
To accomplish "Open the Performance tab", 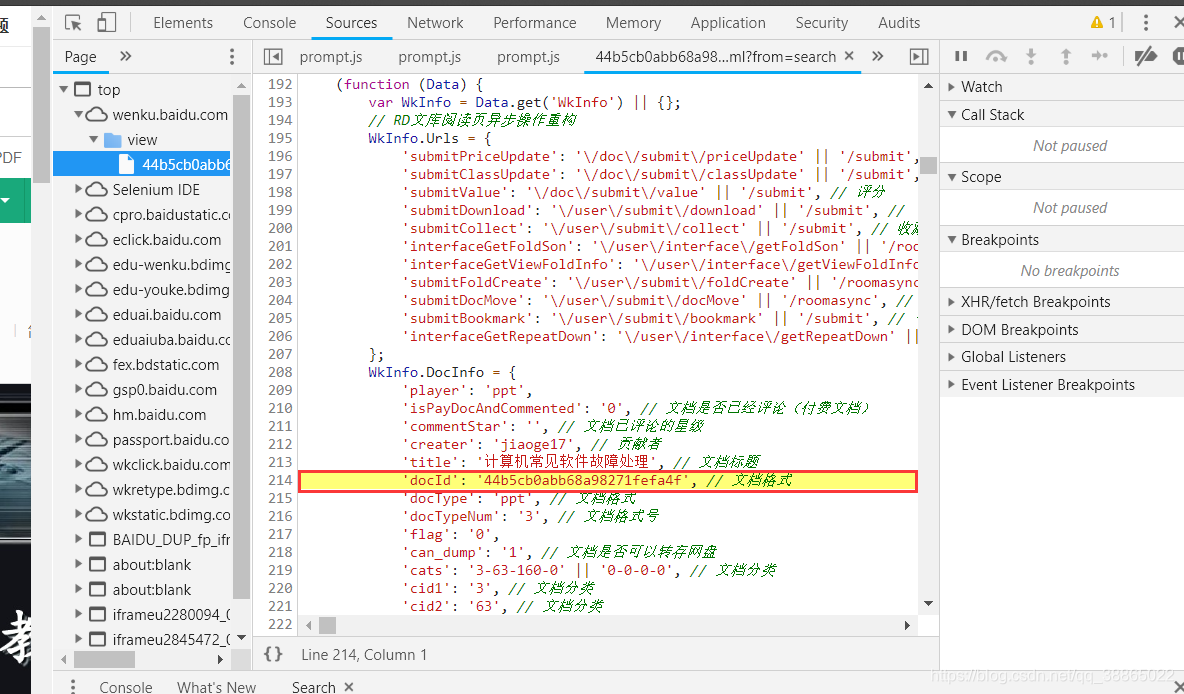I will (x=535, y=23).
